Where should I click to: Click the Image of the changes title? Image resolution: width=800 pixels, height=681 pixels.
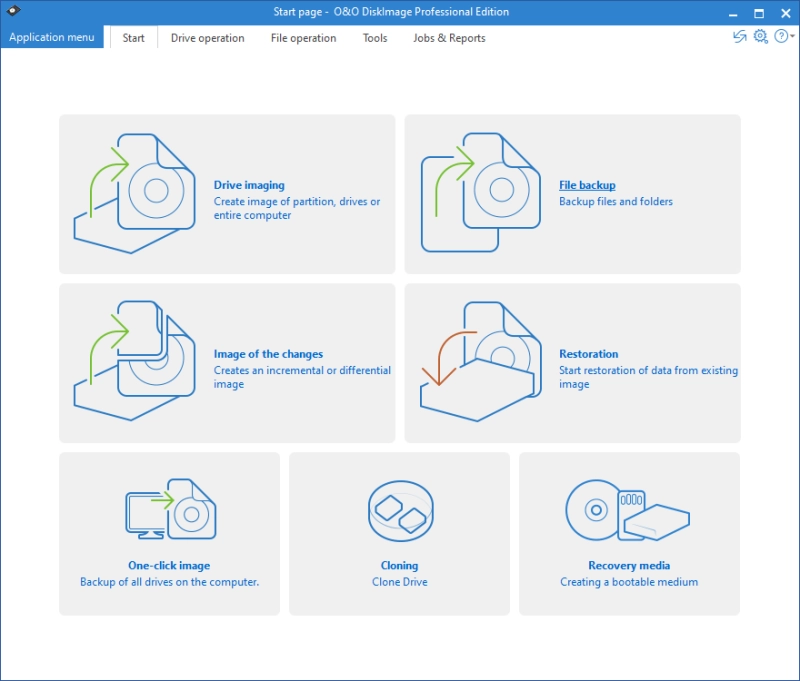(268, 354)
